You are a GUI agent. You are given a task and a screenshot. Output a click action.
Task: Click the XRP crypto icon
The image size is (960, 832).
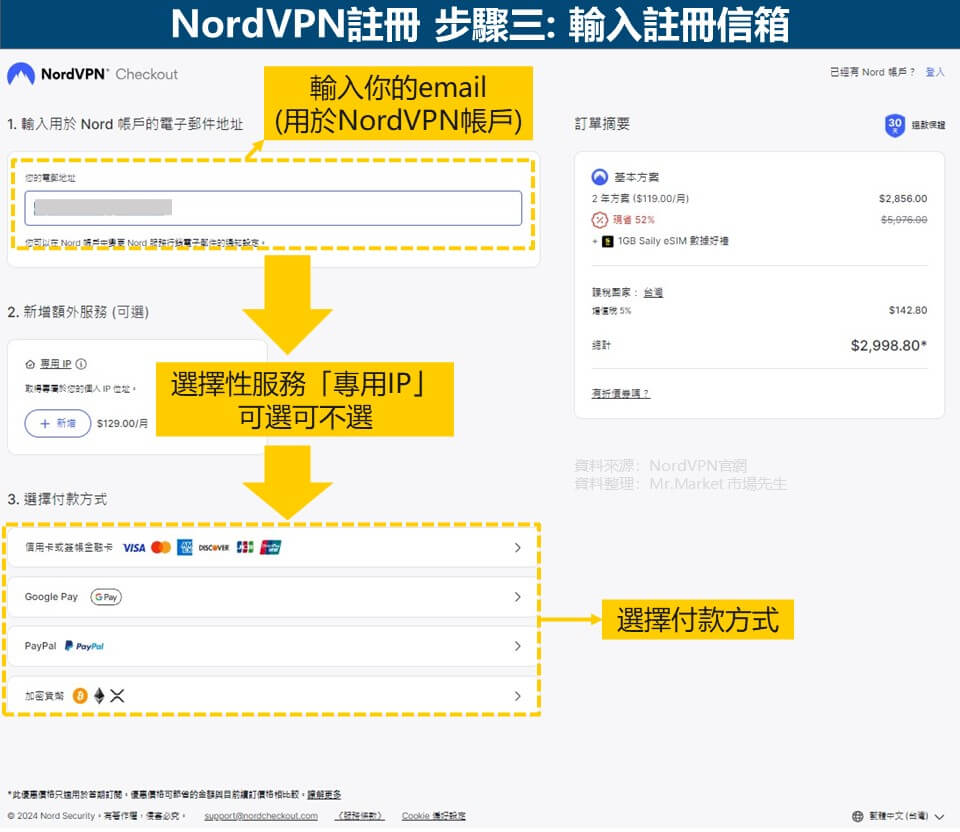click(117, 697)
